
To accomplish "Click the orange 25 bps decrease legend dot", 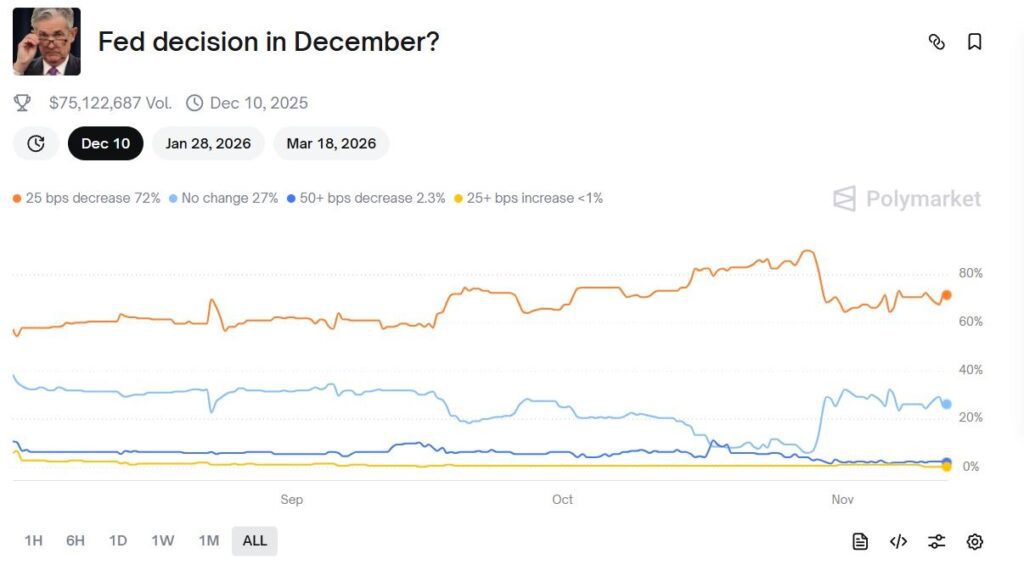I will click(17, 199).
